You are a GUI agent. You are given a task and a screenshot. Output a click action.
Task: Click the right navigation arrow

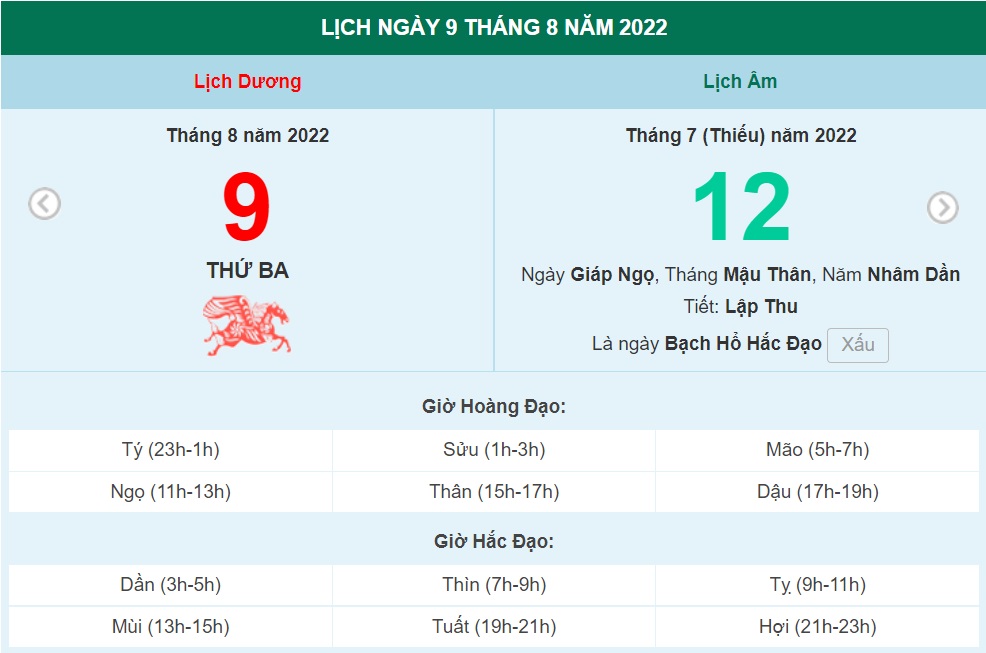click(943, 205)
